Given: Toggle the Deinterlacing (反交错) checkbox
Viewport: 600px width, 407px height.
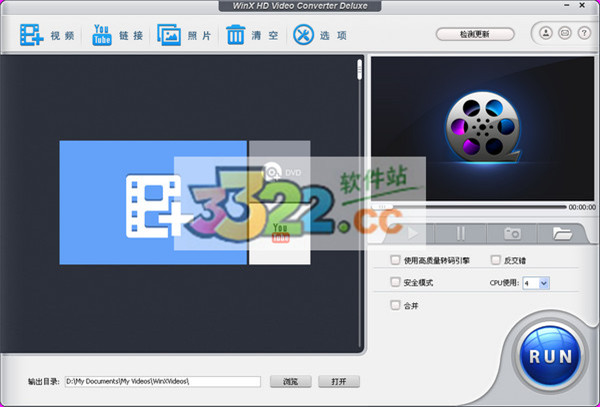Looking at the screenshot, I should click(x=495, y=260).
